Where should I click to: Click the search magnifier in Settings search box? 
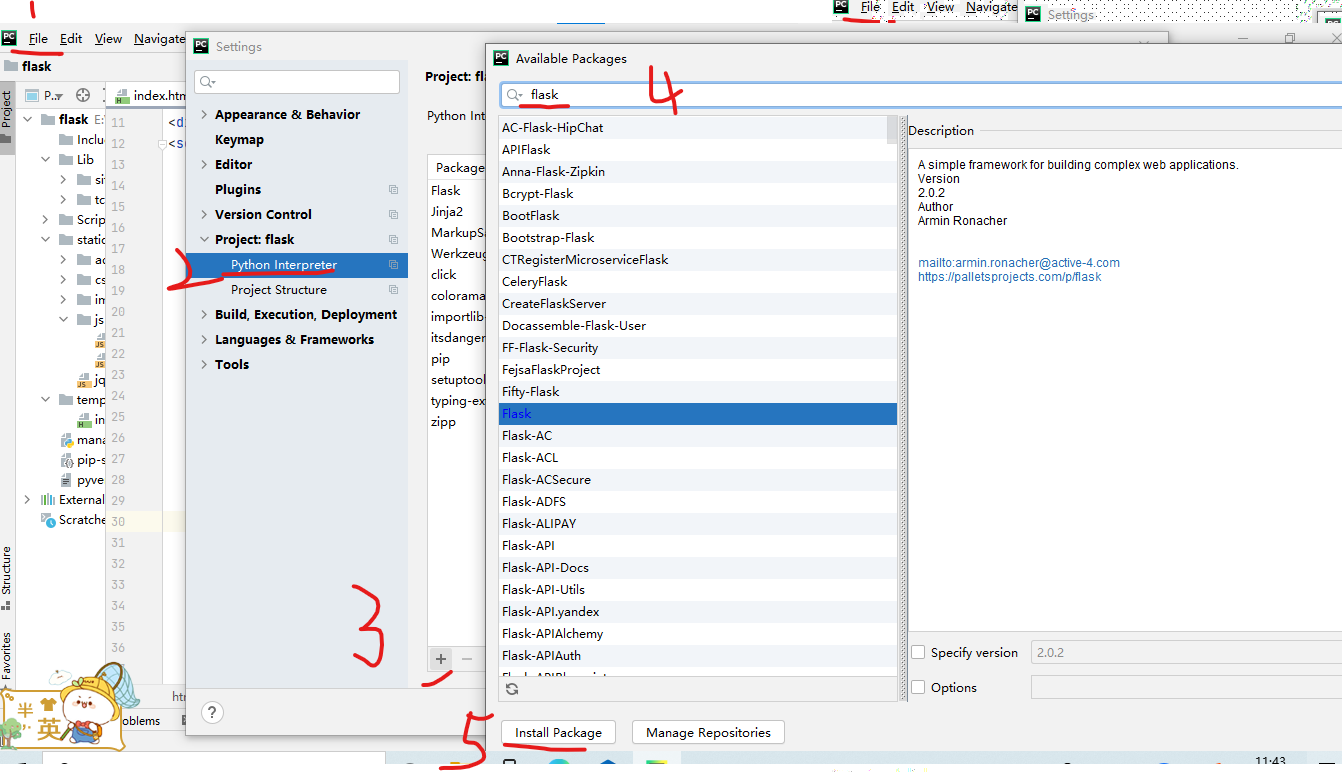point(209,82)
